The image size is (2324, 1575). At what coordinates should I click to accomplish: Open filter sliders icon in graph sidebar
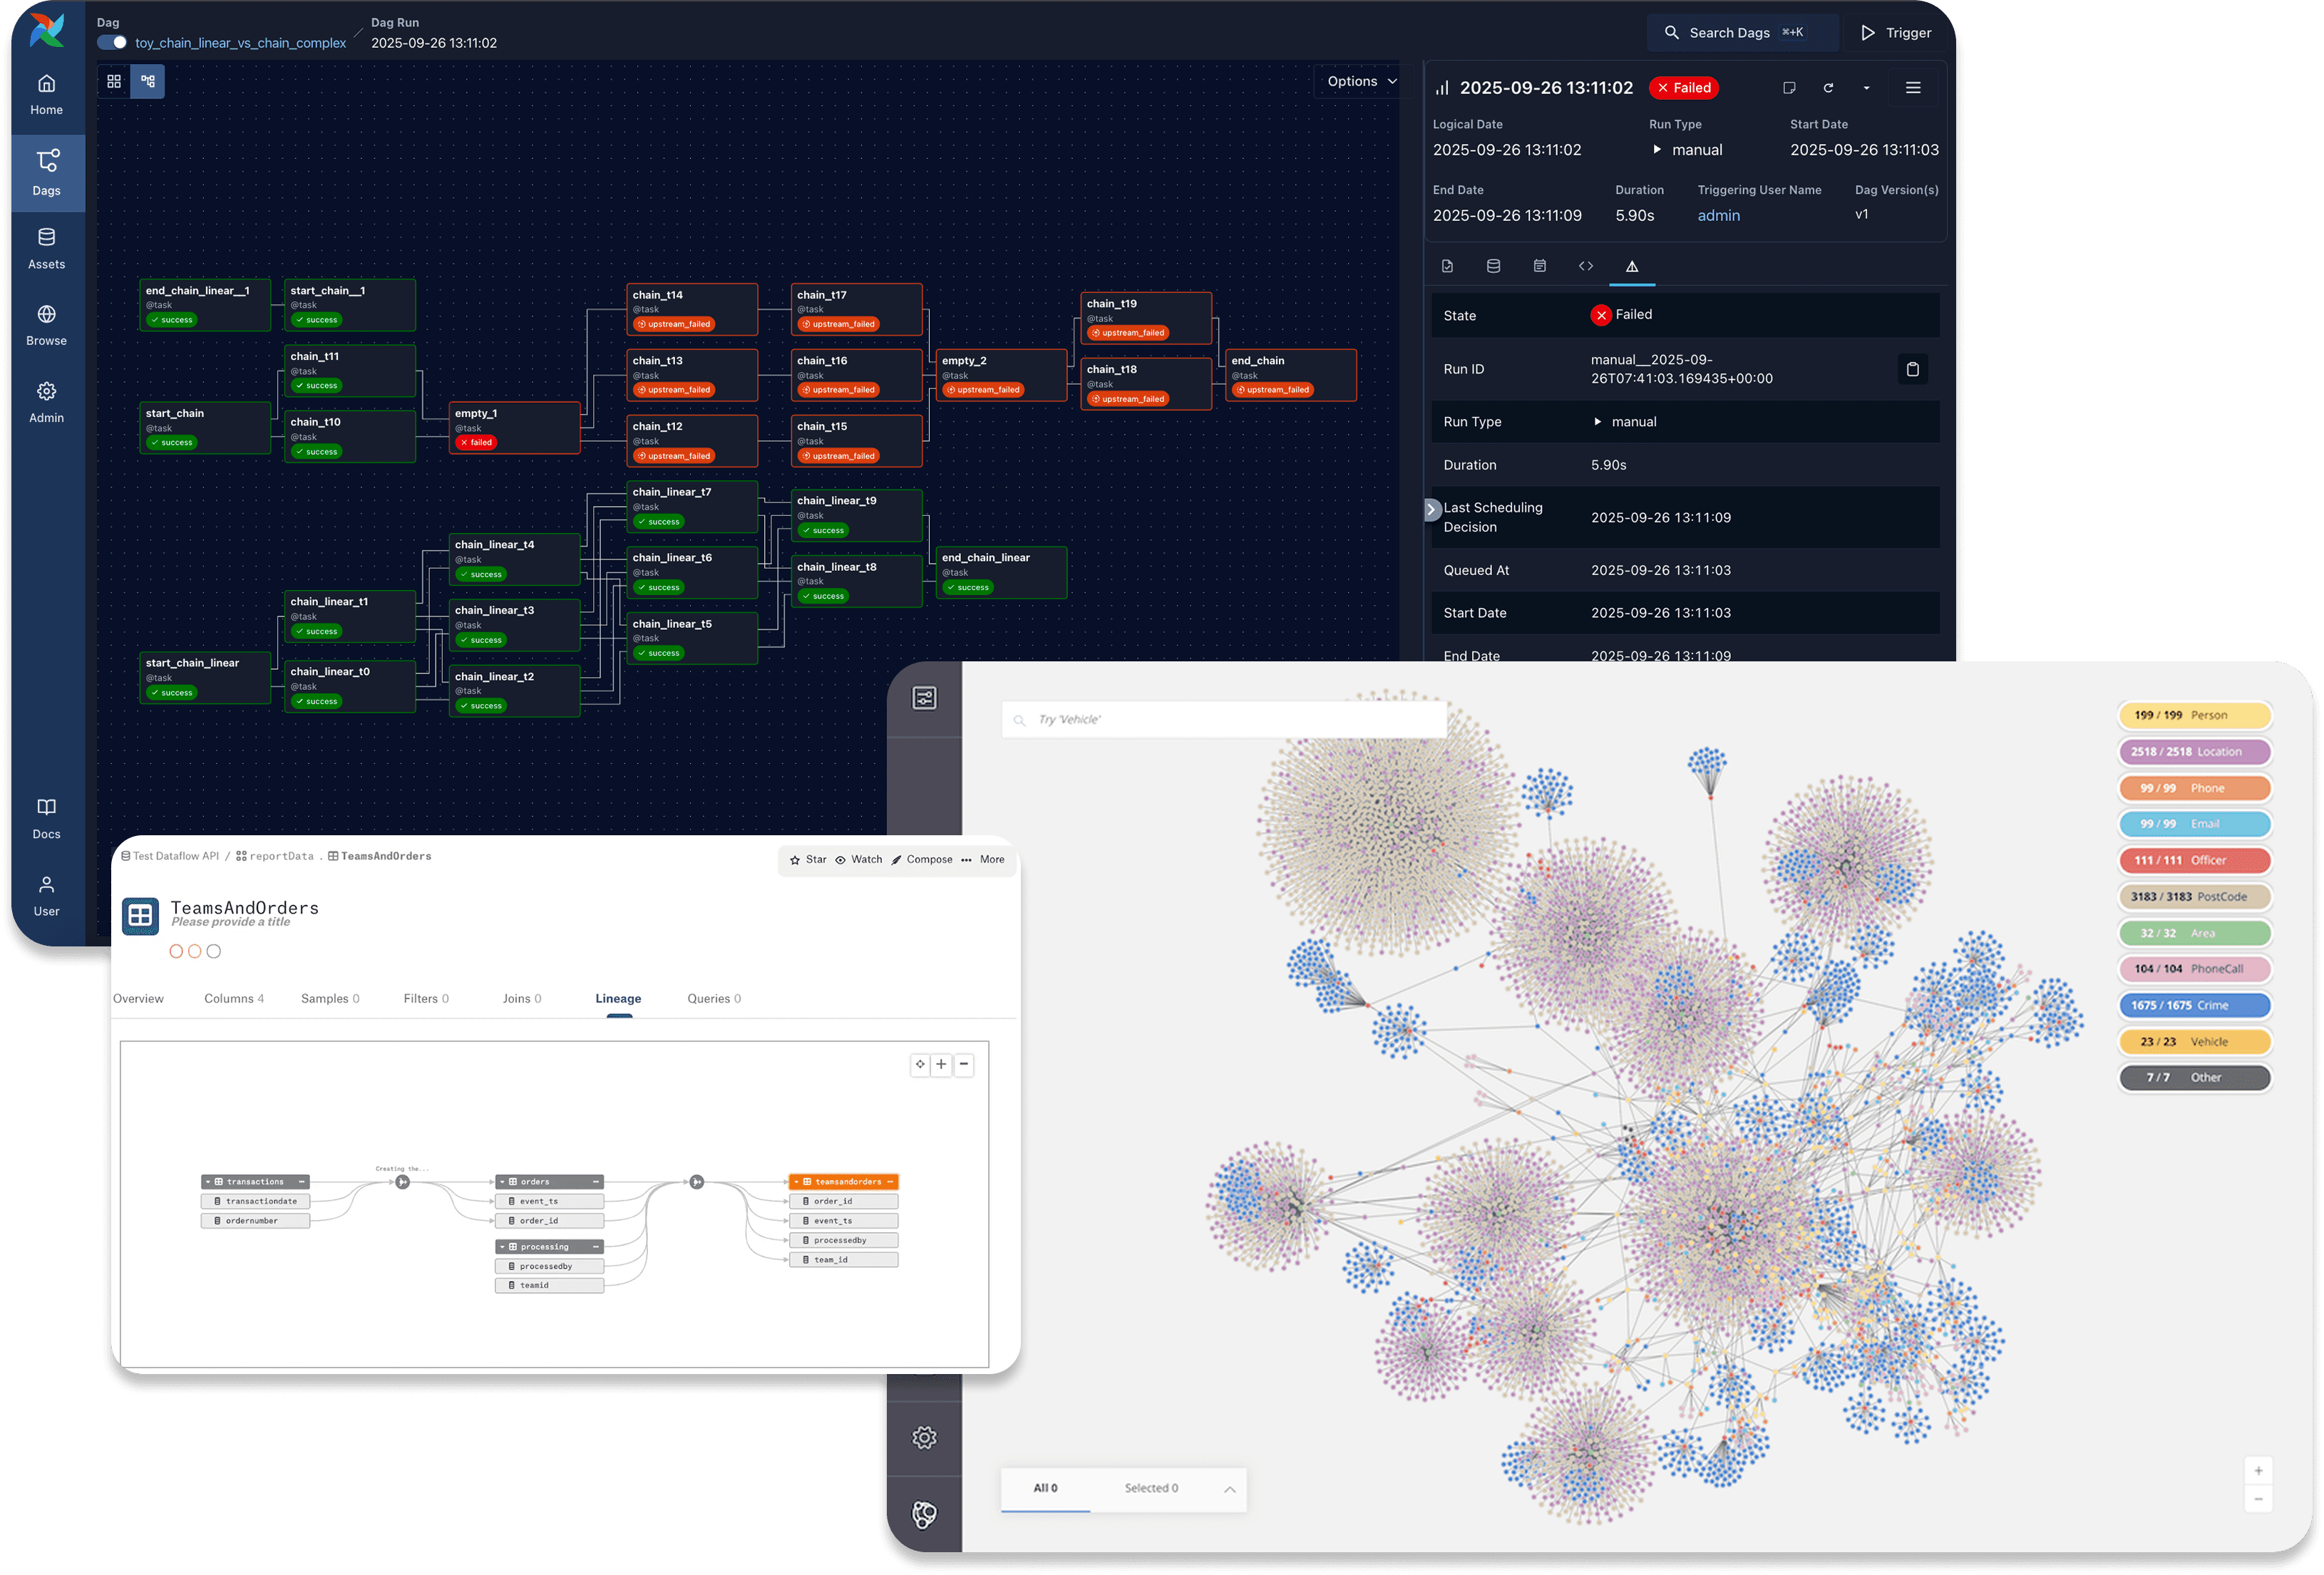point(924,698)
